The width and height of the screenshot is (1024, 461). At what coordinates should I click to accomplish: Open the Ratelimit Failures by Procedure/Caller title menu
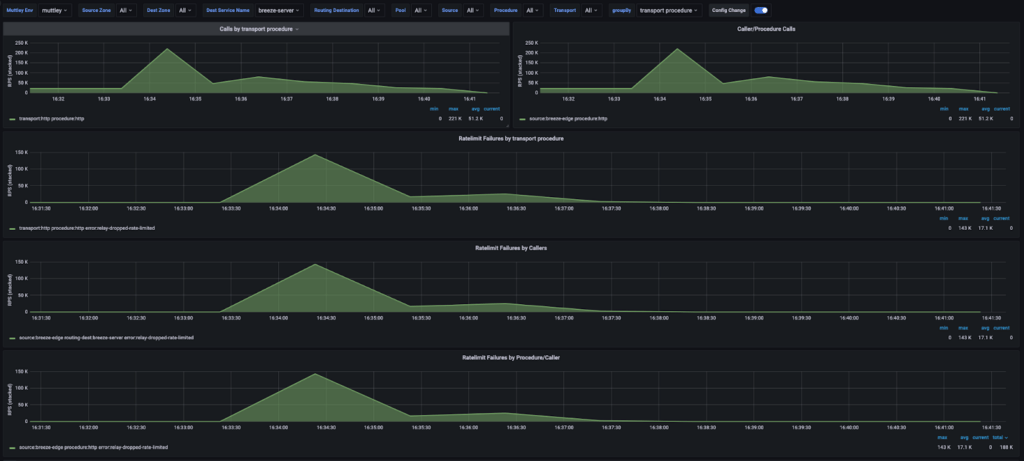click(x=511, y=356)
